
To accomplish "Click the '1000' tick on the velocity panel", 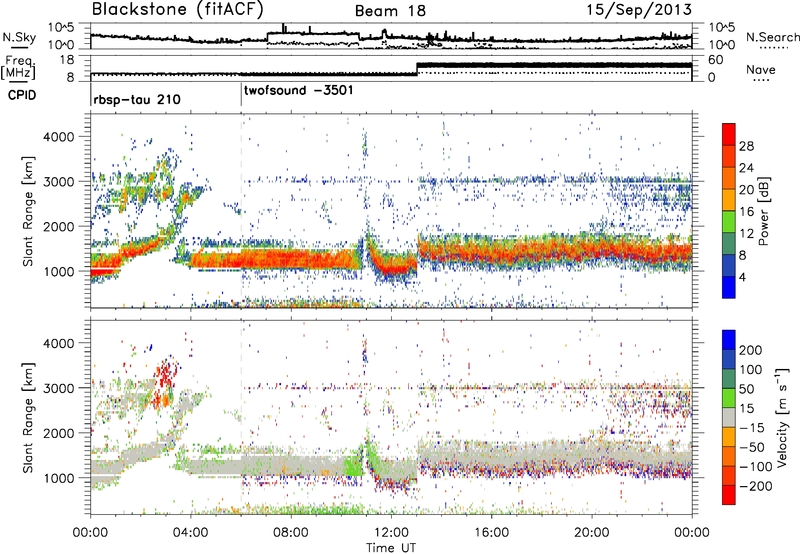I will click(x=58, y=478).
